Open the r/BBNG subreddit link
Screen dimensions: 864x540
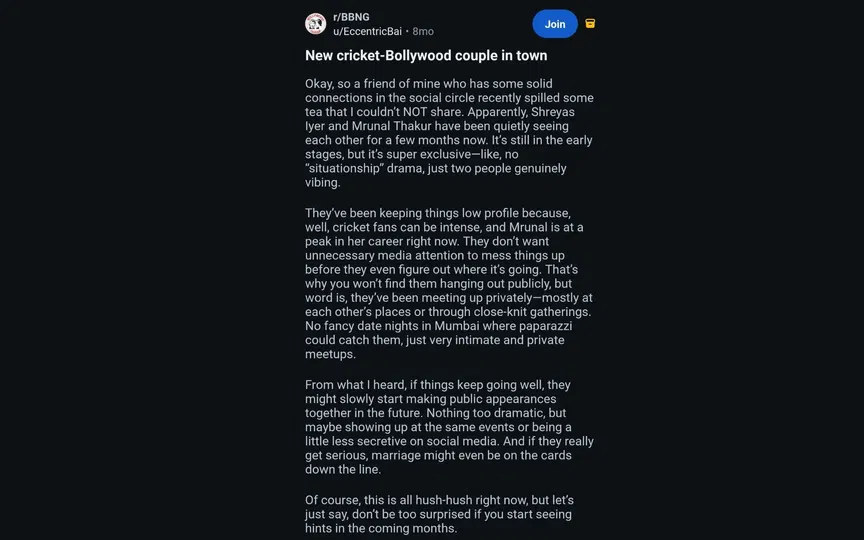[x=351, y=17]
